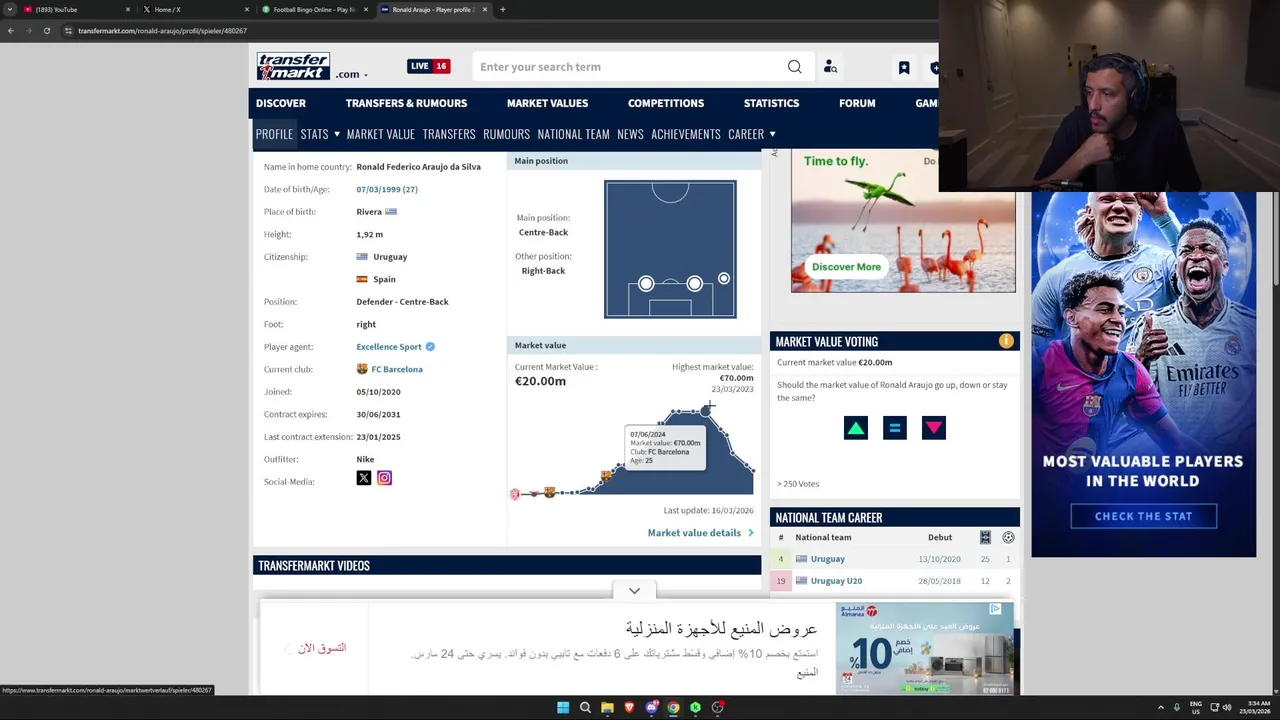Select the TRANSFERS sub-tab
This screenshot has width=1280, height=720.
point(449,134)
